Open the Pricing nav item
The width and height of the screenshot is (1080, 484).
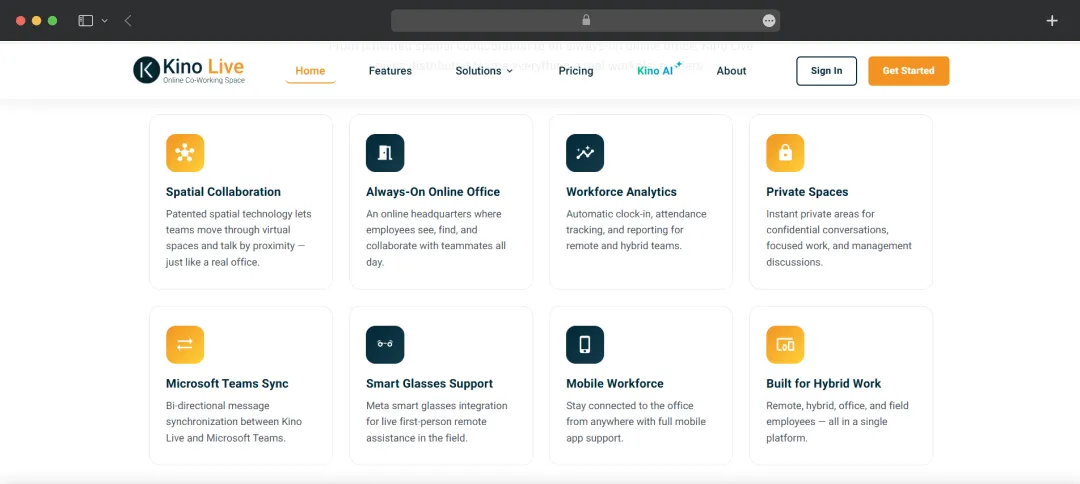tap(576, 71)
